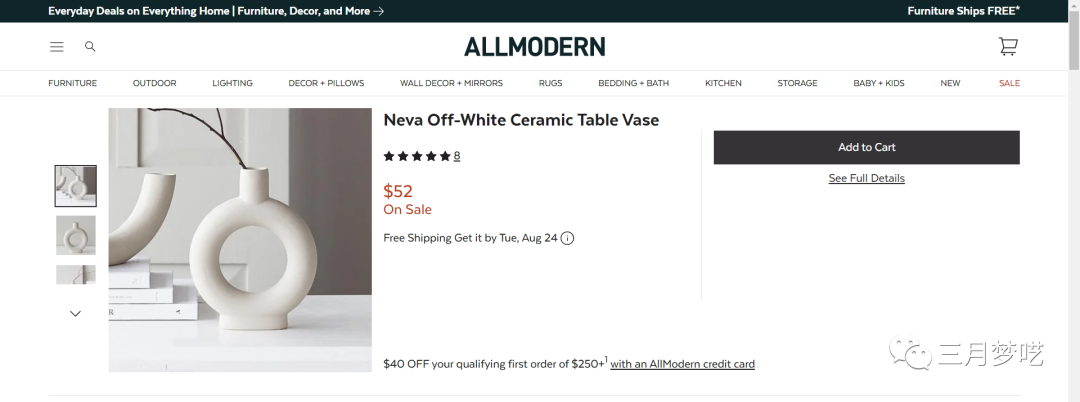Open the hamburger menu icon
Image resolution: width=1080 pixels, height=402 pixels.
coord(57,47)
